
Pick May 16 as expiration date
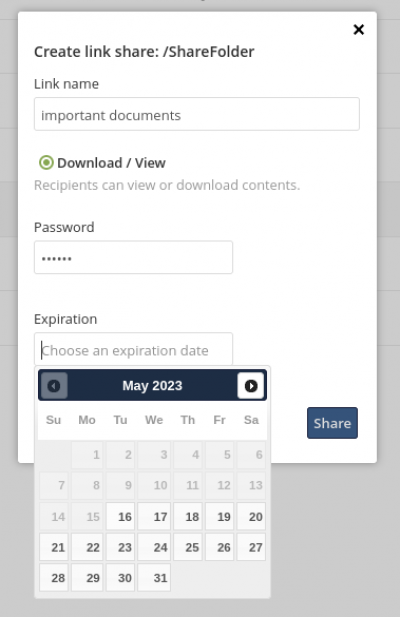point(120,516)
